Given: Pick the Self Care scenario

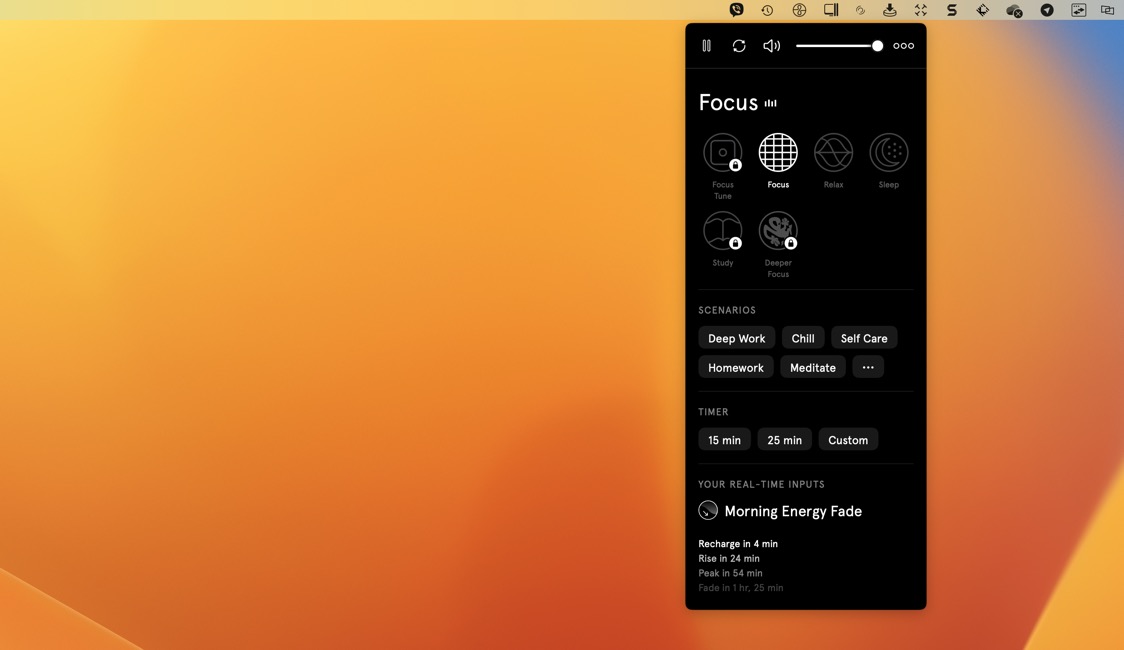Looking at the screenshot, I should tap(864, 338).
